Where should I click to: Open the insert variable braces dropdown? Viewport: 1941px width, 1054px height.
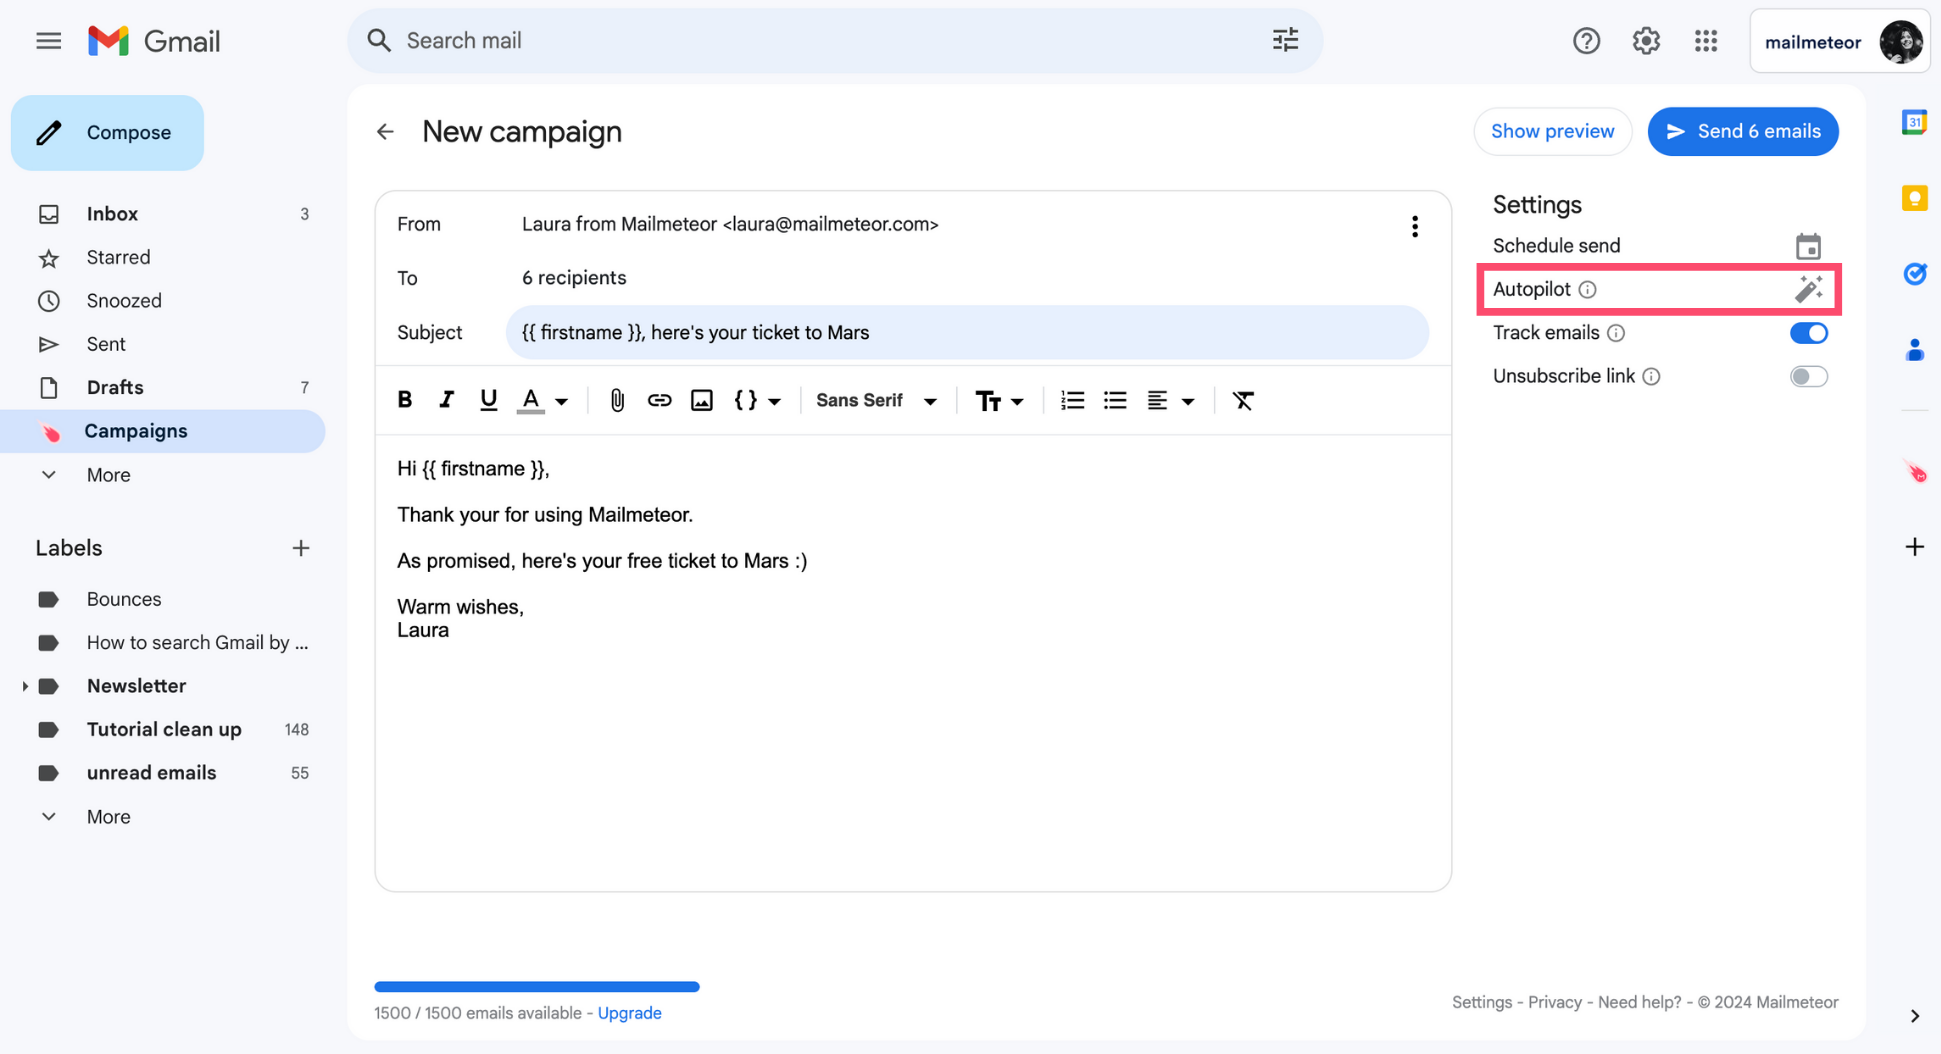(757, 400)
